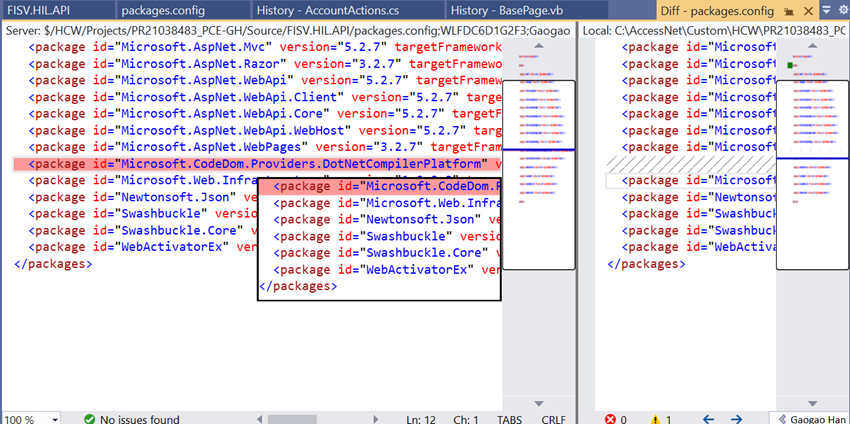
Task: Click the Microsoft.AspNet.Razor package line in server pane
Action: tap(265, 64)
